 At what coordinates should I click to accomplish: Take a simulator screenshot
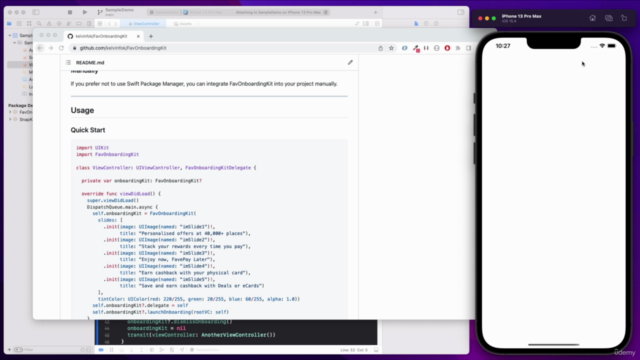point(609,18)
